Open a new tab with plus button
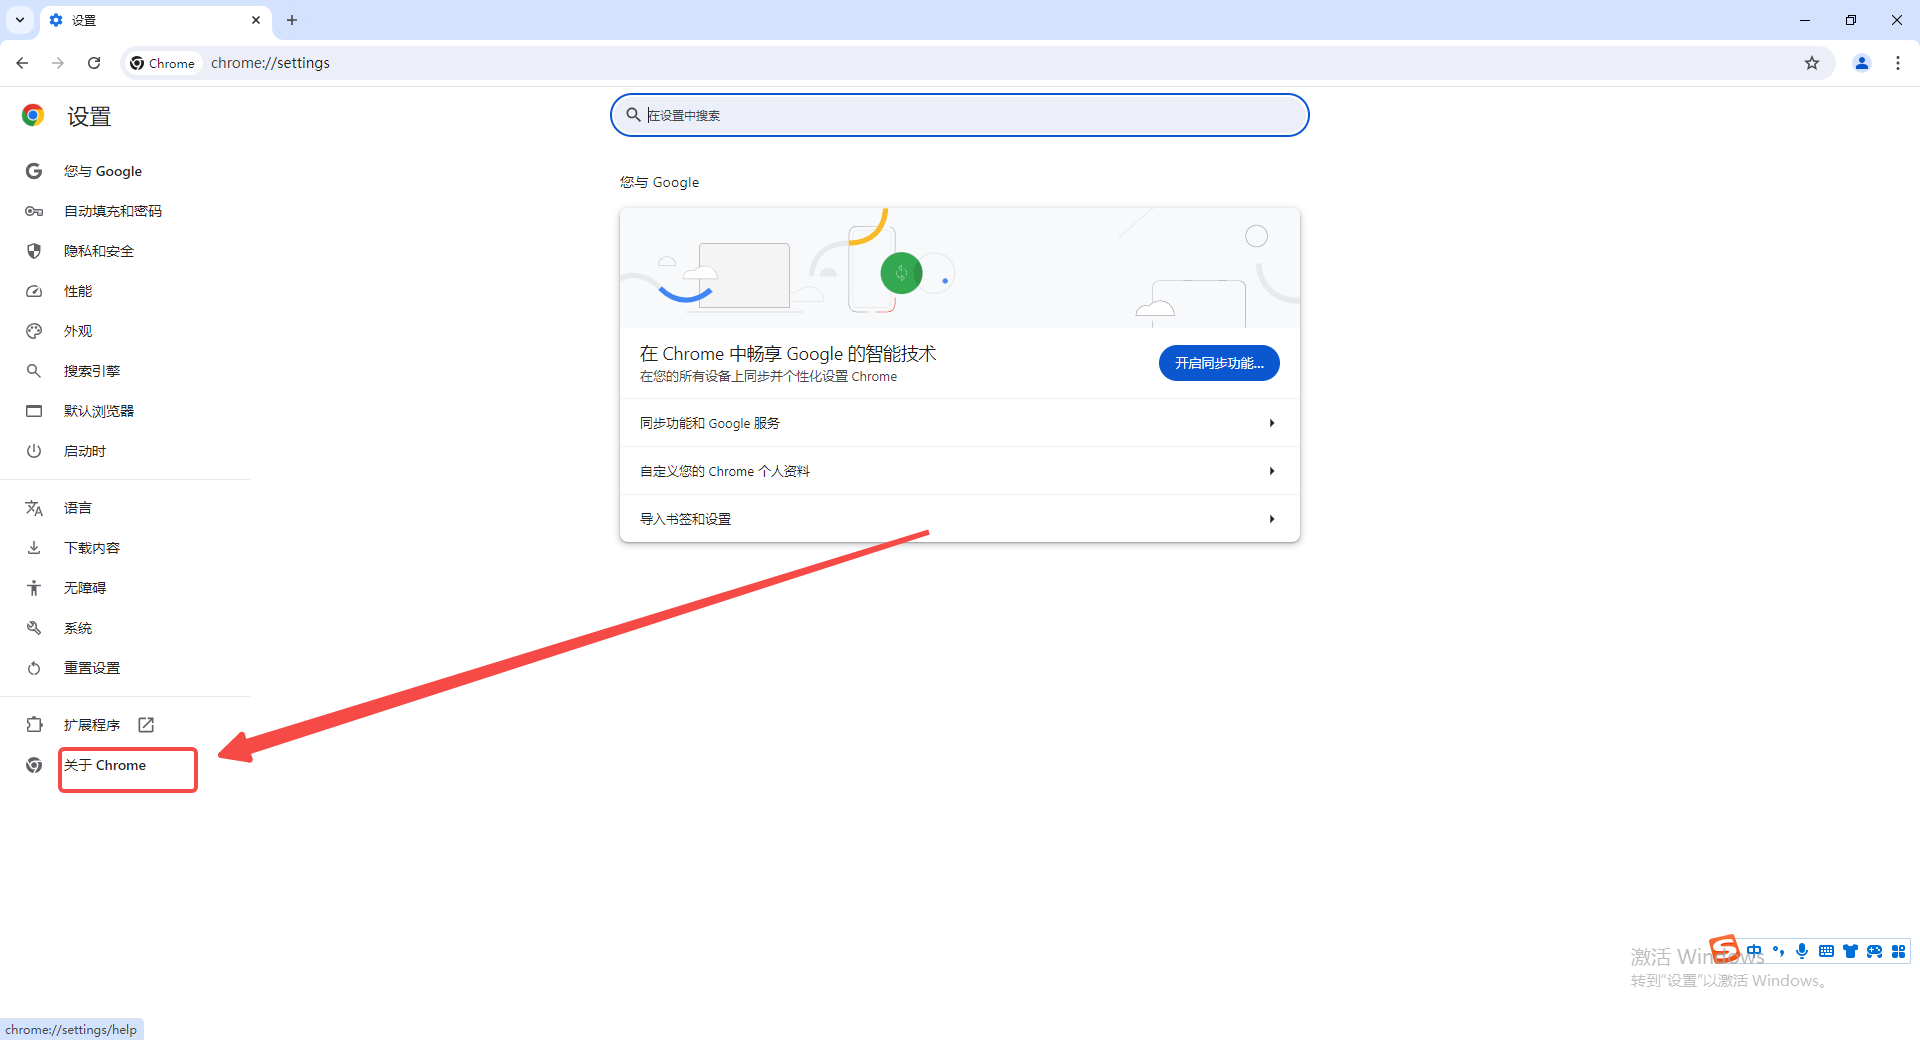Viewport: 1920px width, 1040px height. pyautogui.click(x=292, y=20)
